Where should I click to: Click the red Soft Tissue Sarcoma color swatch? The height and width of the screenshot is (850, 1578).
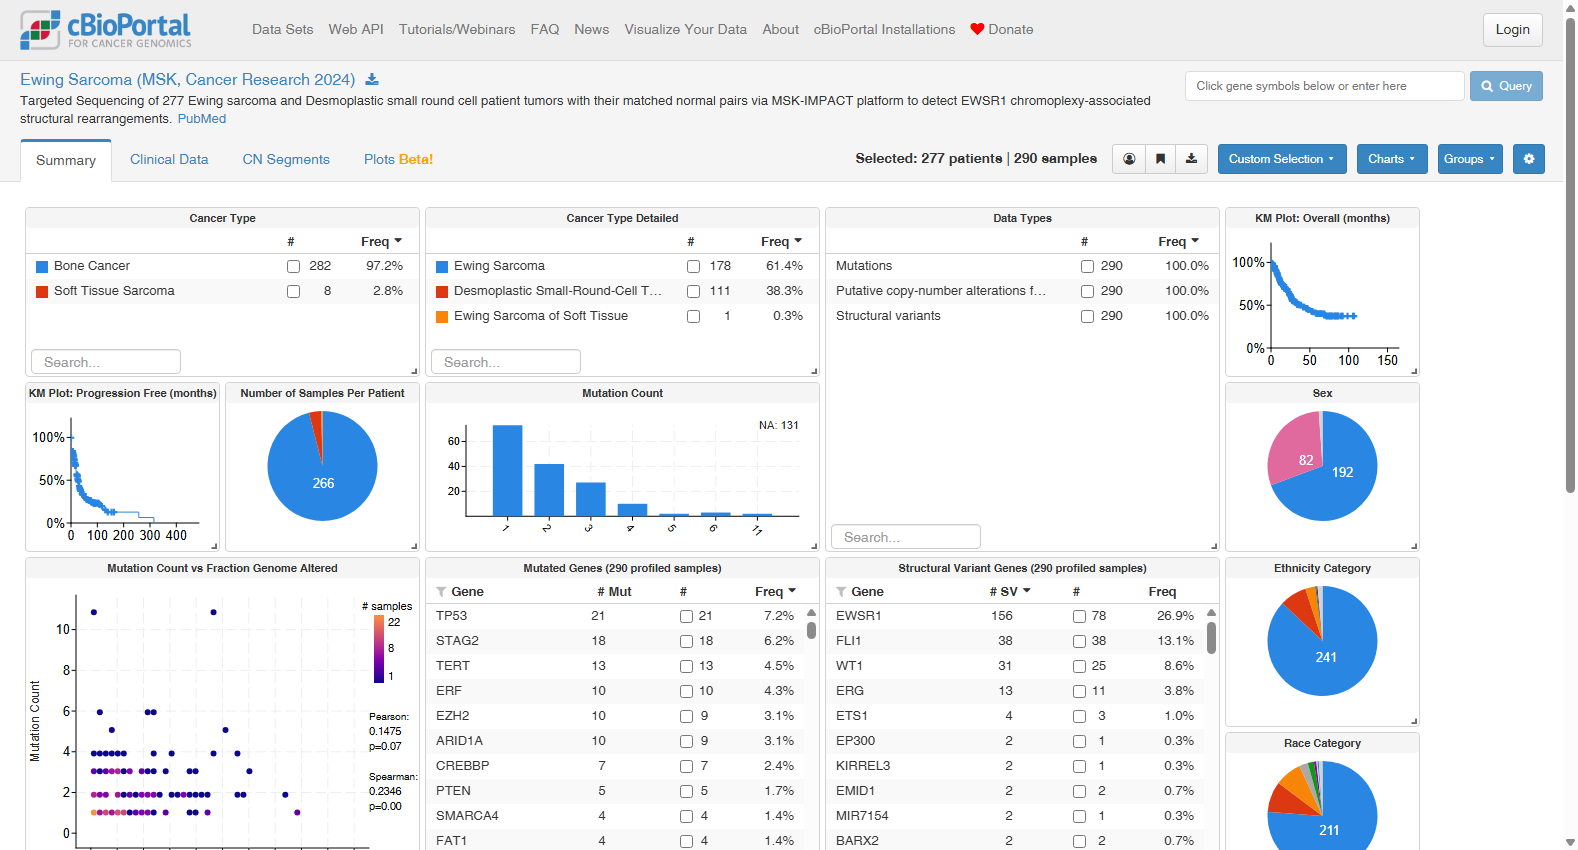coord(42,292)
